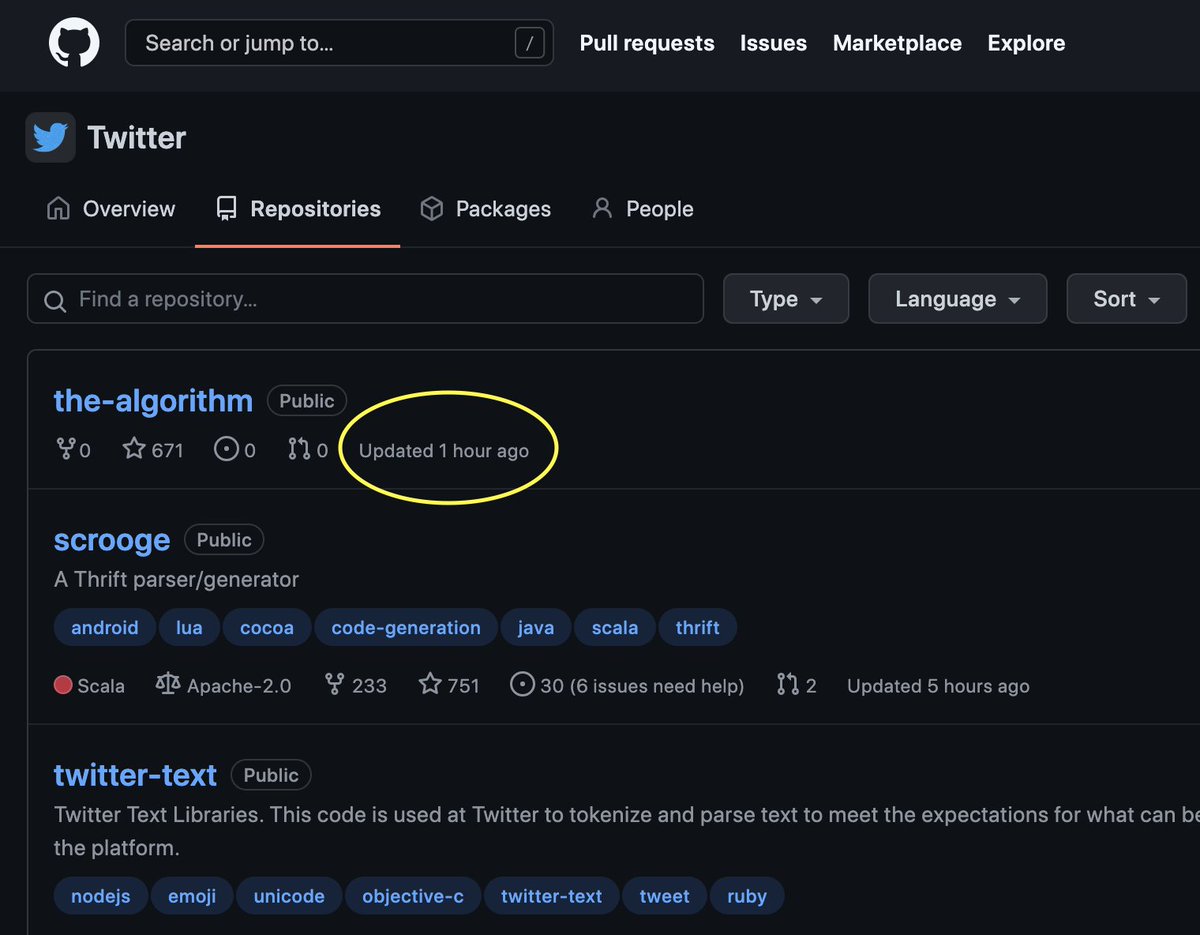Click the issues circle icon under the-algorithm
The image size is (1200, 935).
coord(226,449)
